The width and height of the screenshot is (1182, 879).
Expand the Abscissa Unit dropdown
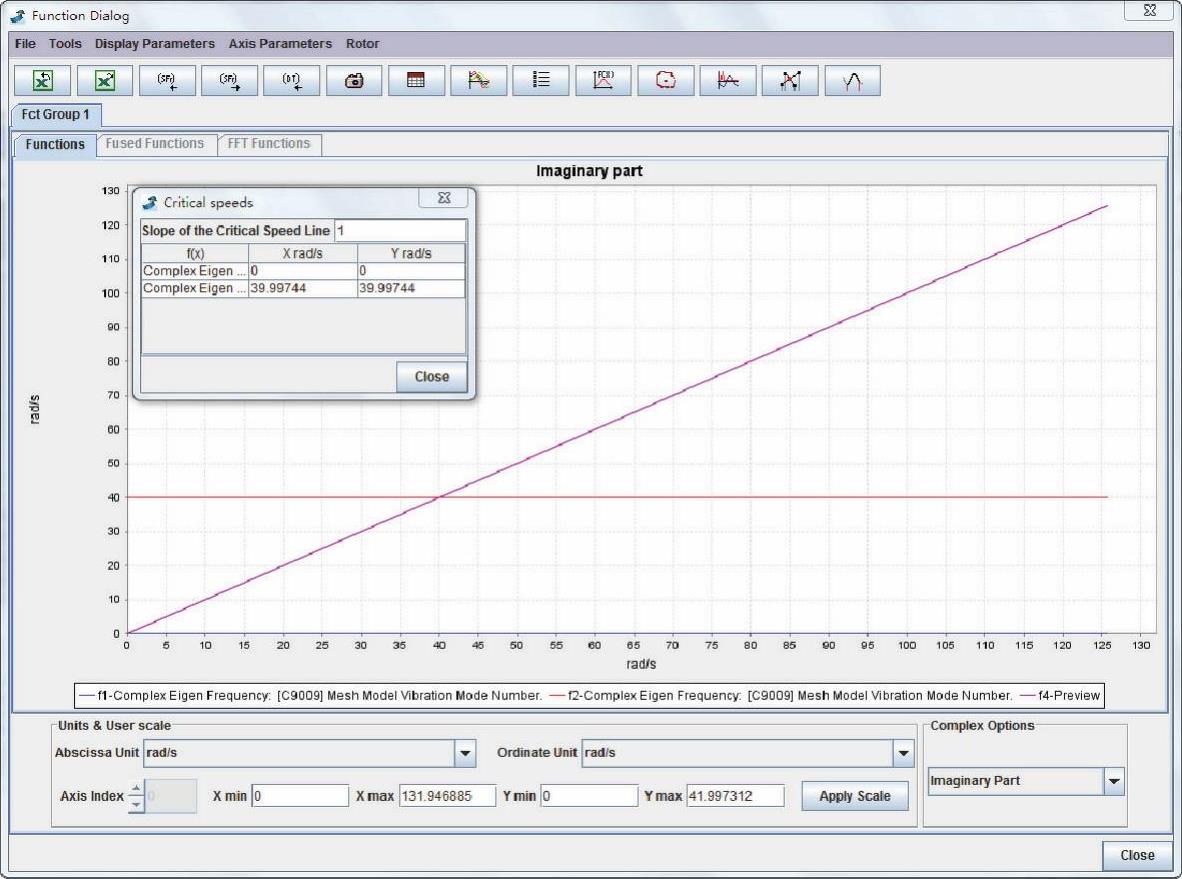[465, 753]
